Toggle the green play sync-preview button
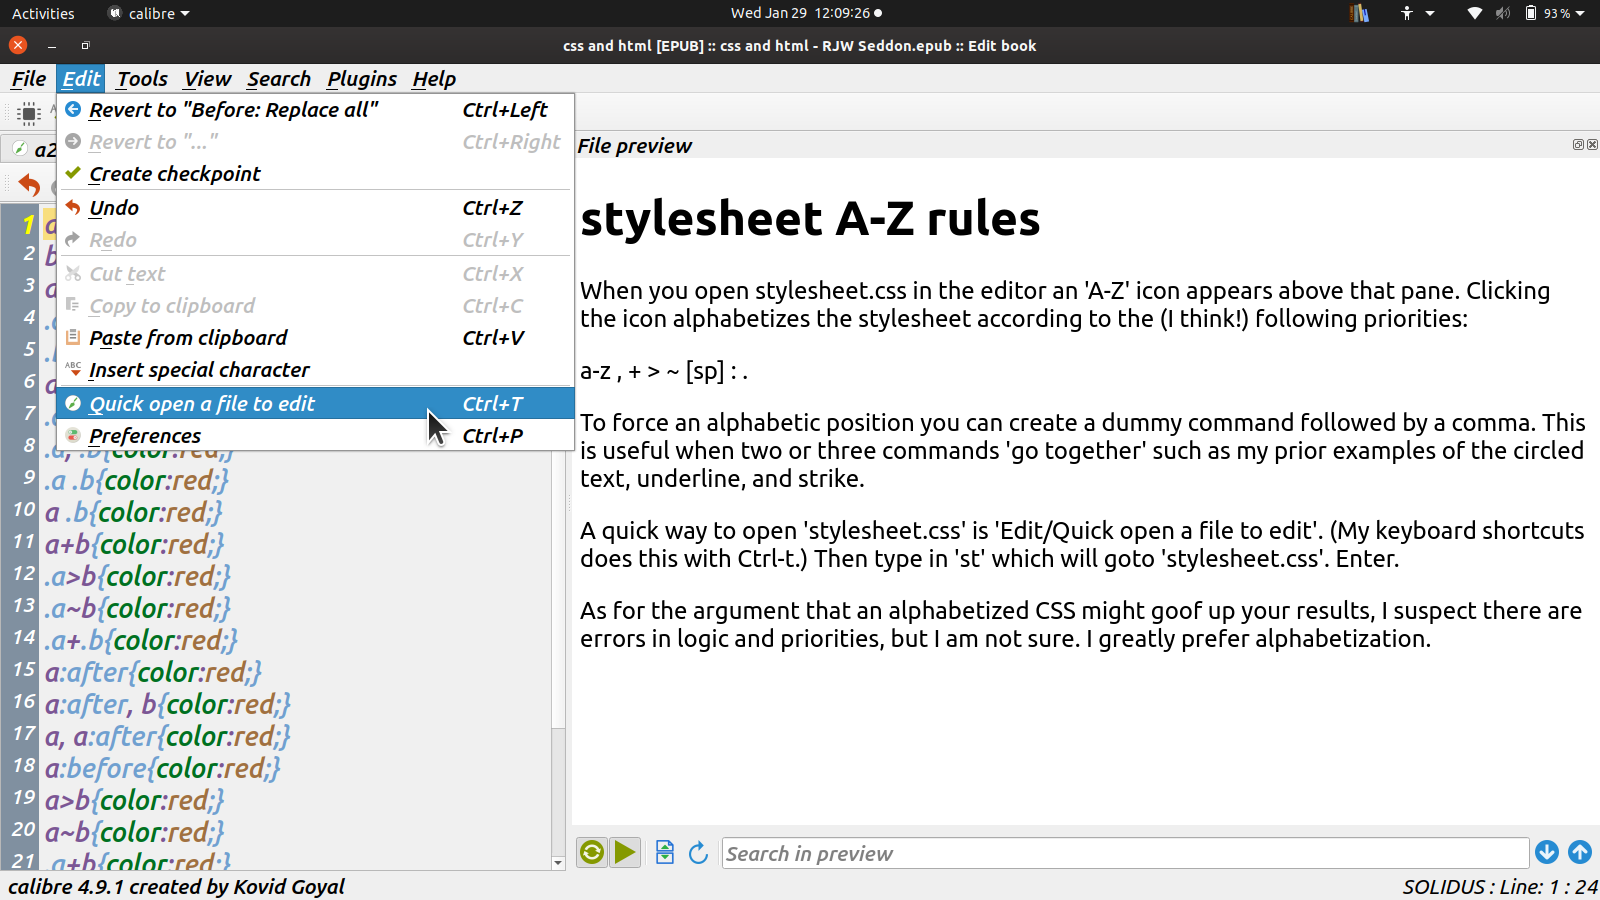The width and height of the screenshot is (1600, 900). (x=626, y=852)
